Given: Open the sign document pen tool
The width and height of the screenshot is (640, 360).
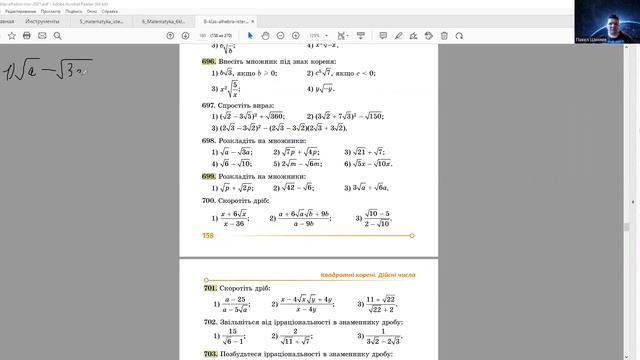Looking at the screenshot, I should [x=413, y=36].
